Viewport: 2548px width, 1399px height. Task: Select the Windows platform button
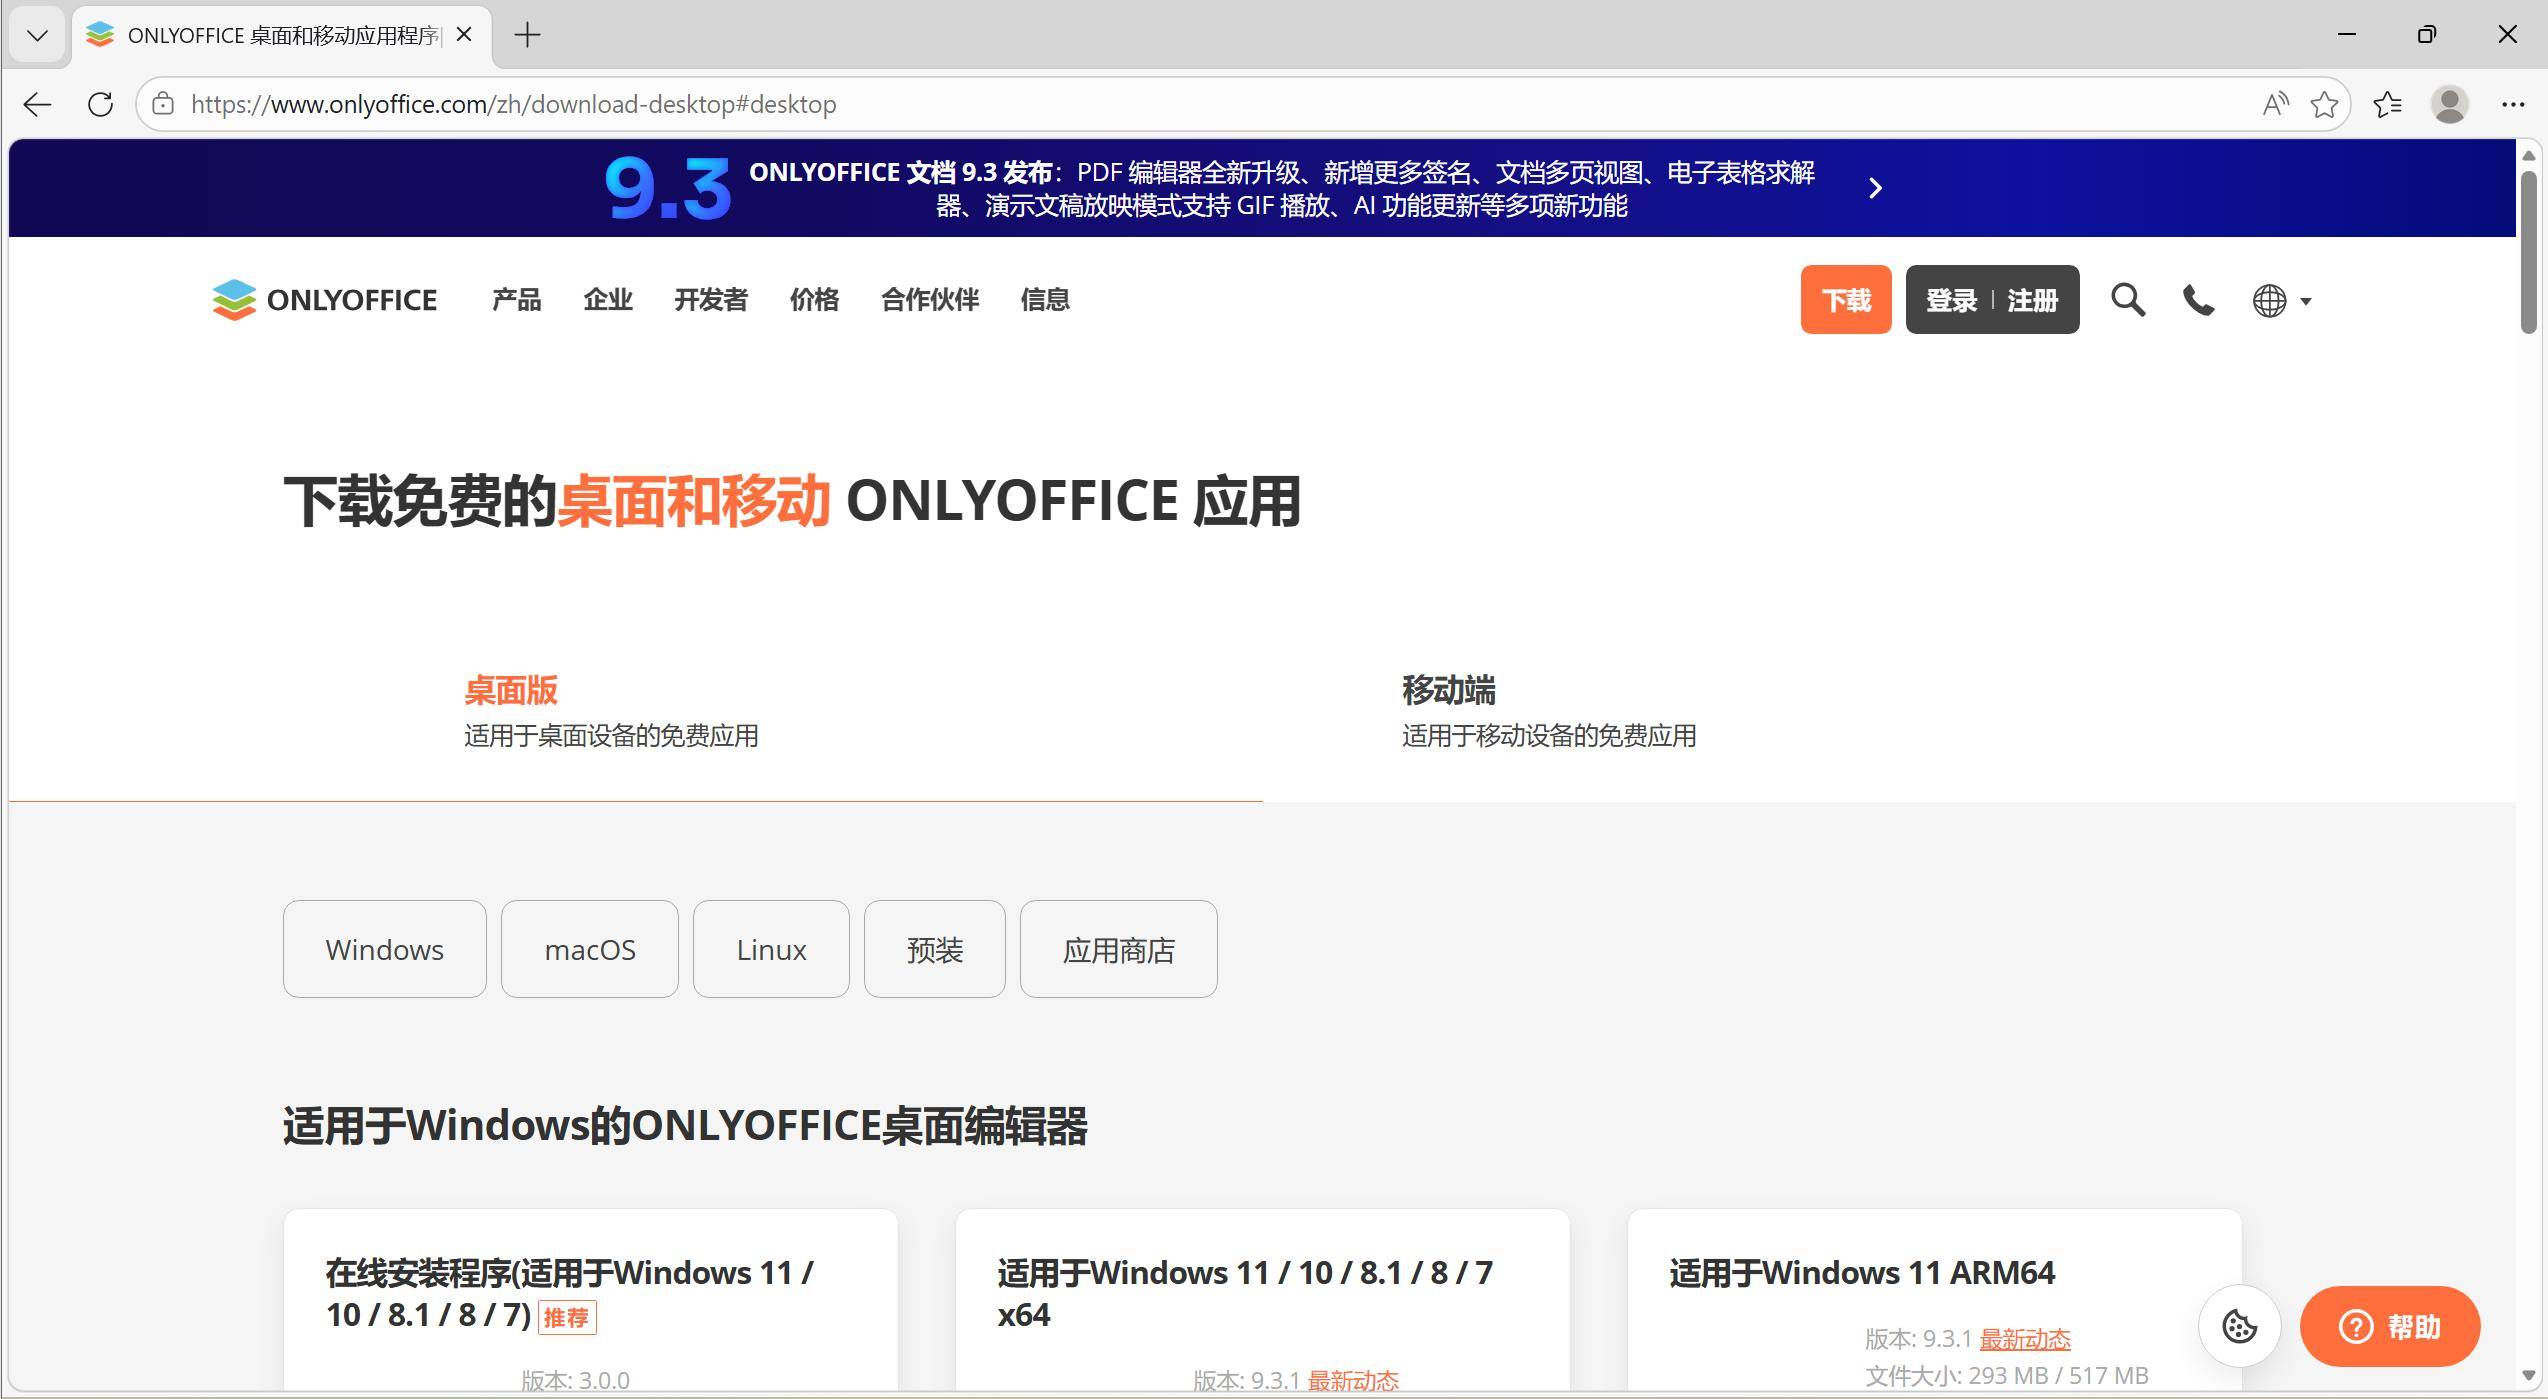tap(384, 949)
